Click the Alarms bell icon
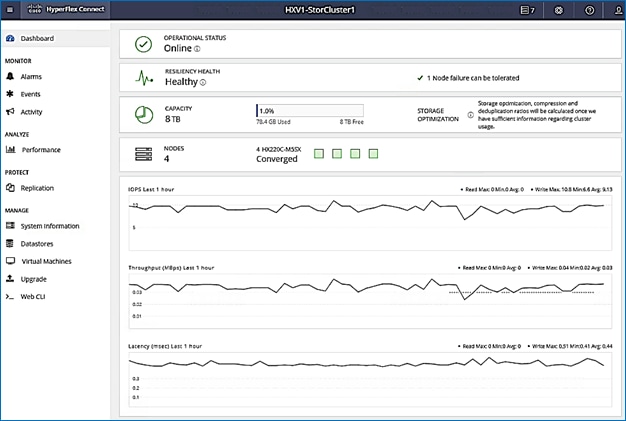The image size is (626, 421). click(x=10, y=76)
